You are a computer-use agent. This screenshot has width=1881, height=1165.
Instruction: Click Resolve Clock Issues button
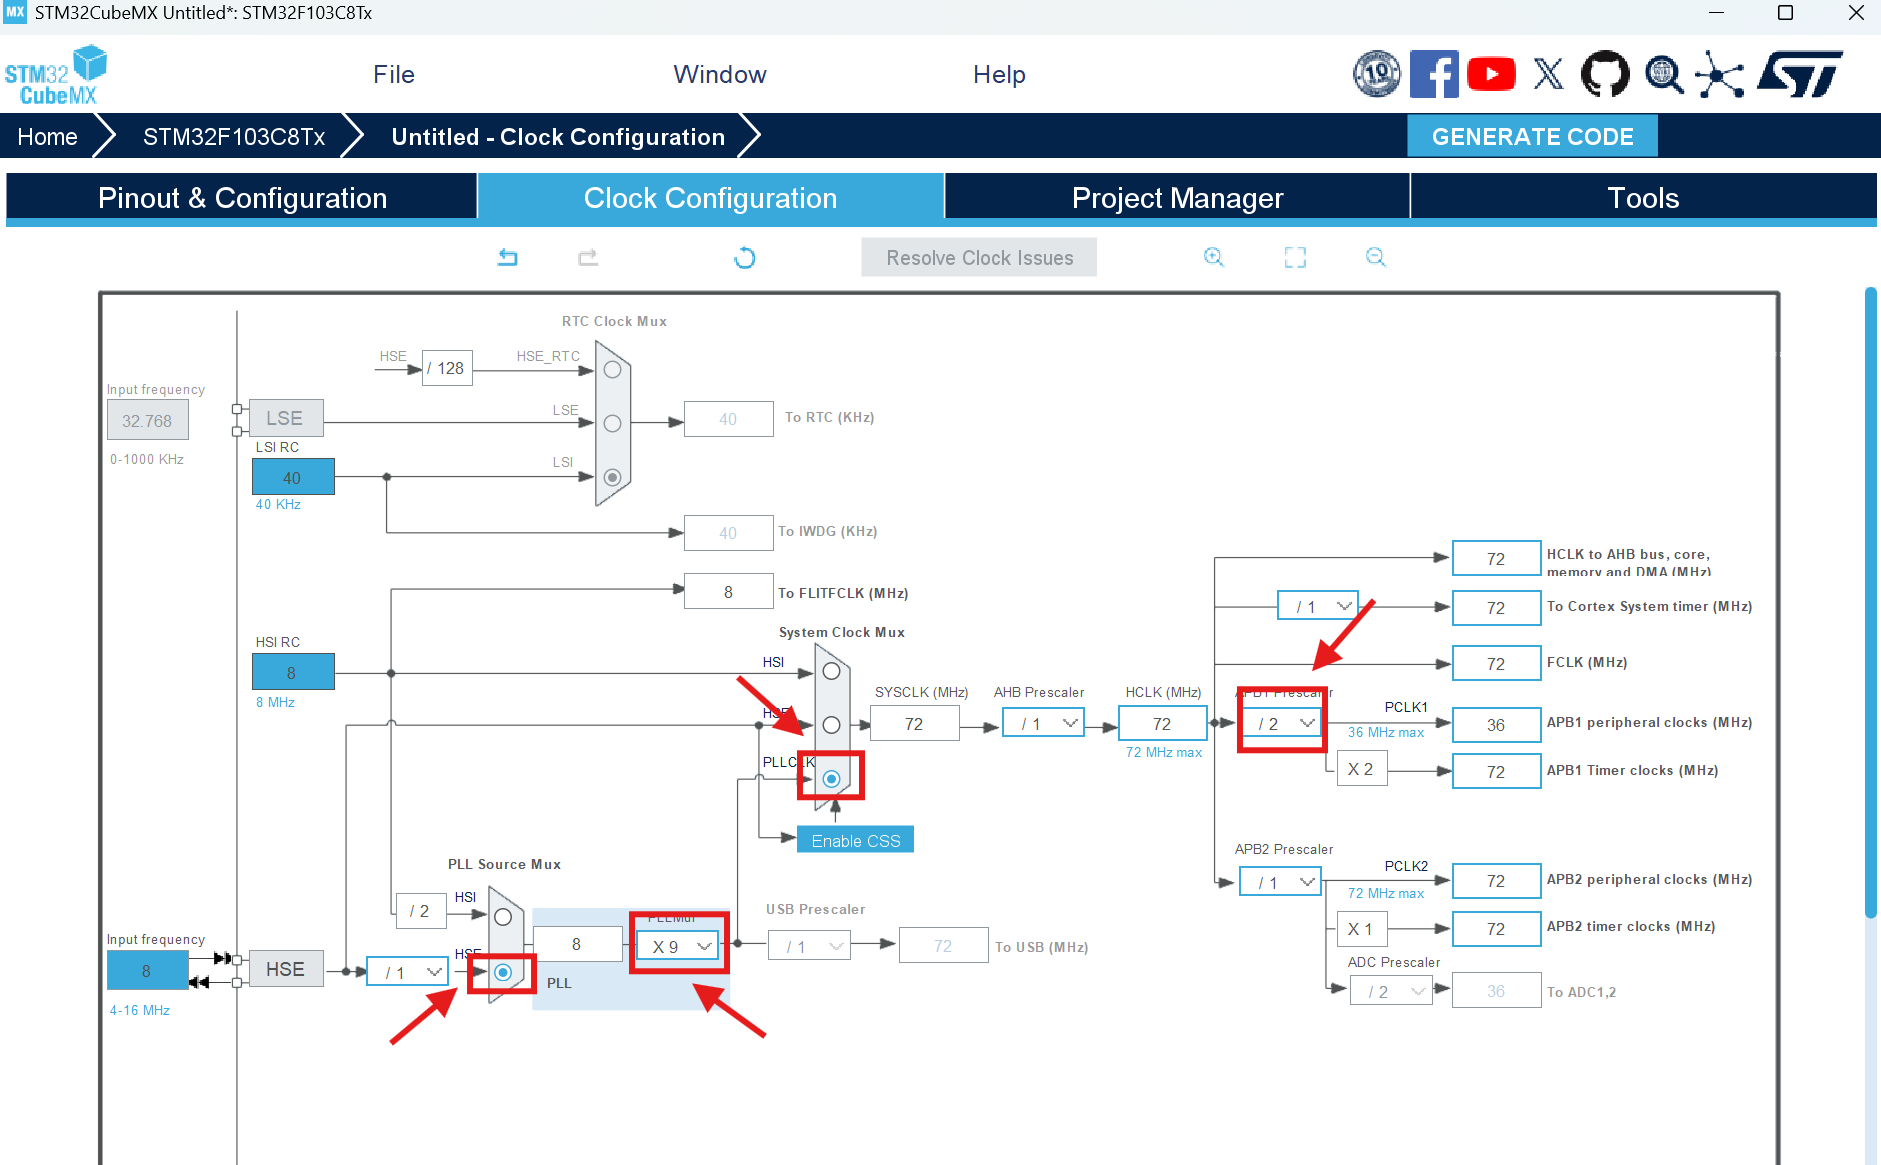(979, 258)
